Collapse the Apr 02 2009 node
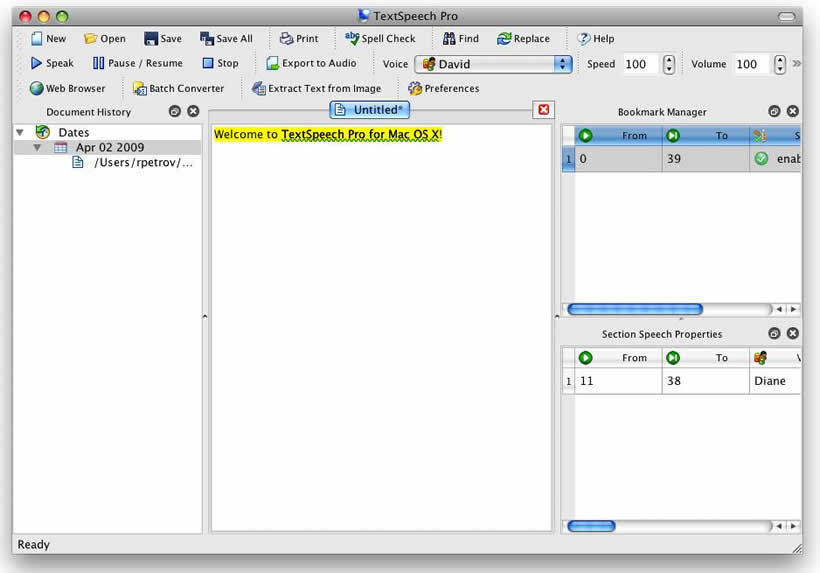Screen dimensions: 820x573 tap(37, 147)
